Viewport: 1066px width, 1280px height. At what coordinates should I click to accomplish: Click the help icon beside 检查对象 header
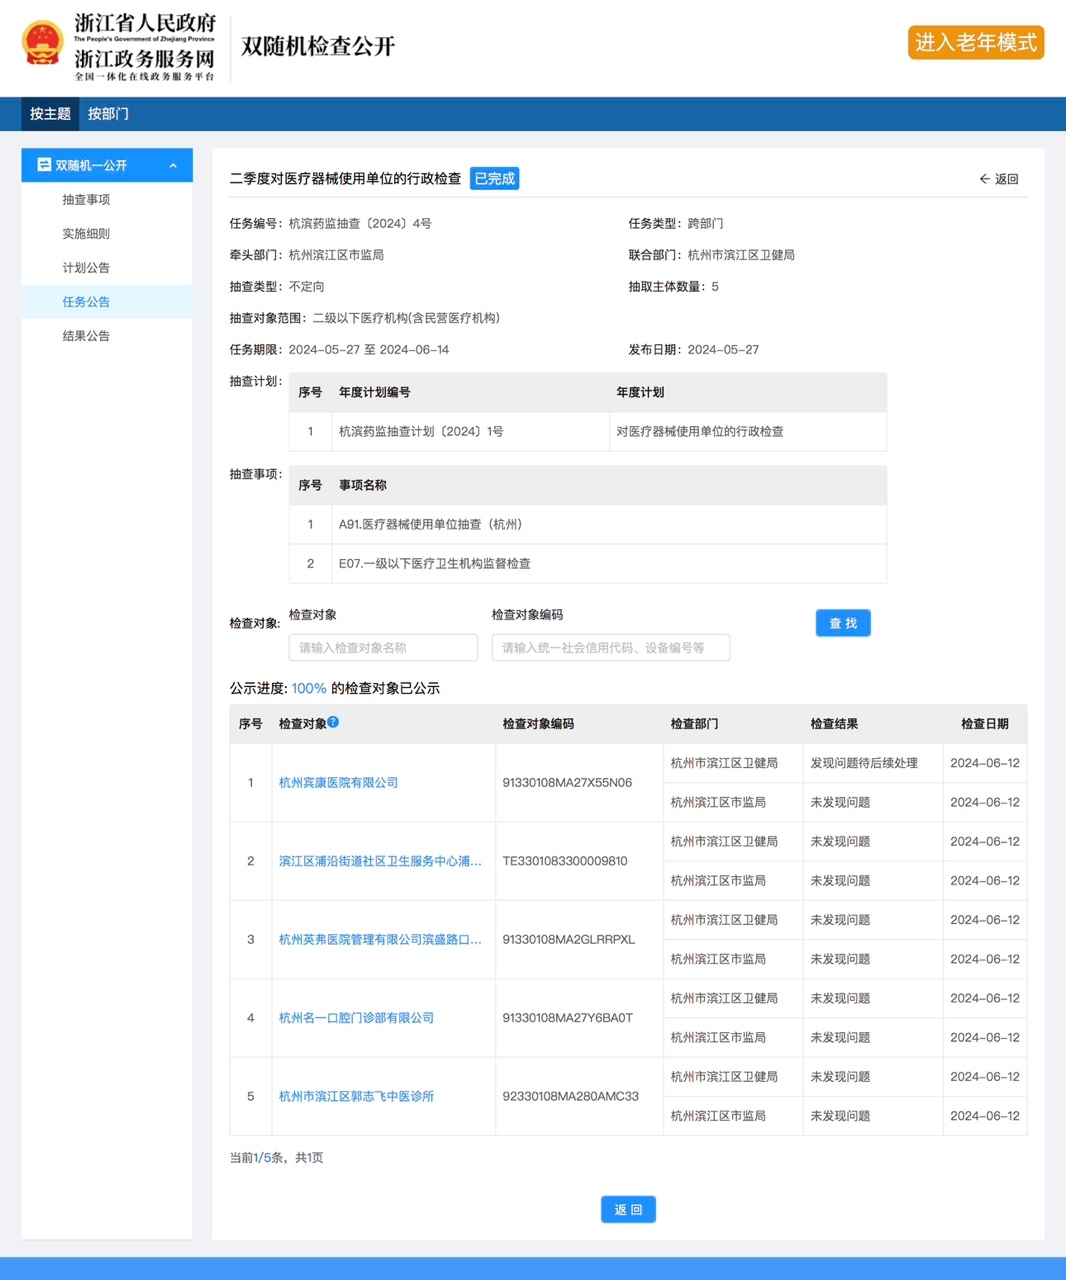coord(333,722)
